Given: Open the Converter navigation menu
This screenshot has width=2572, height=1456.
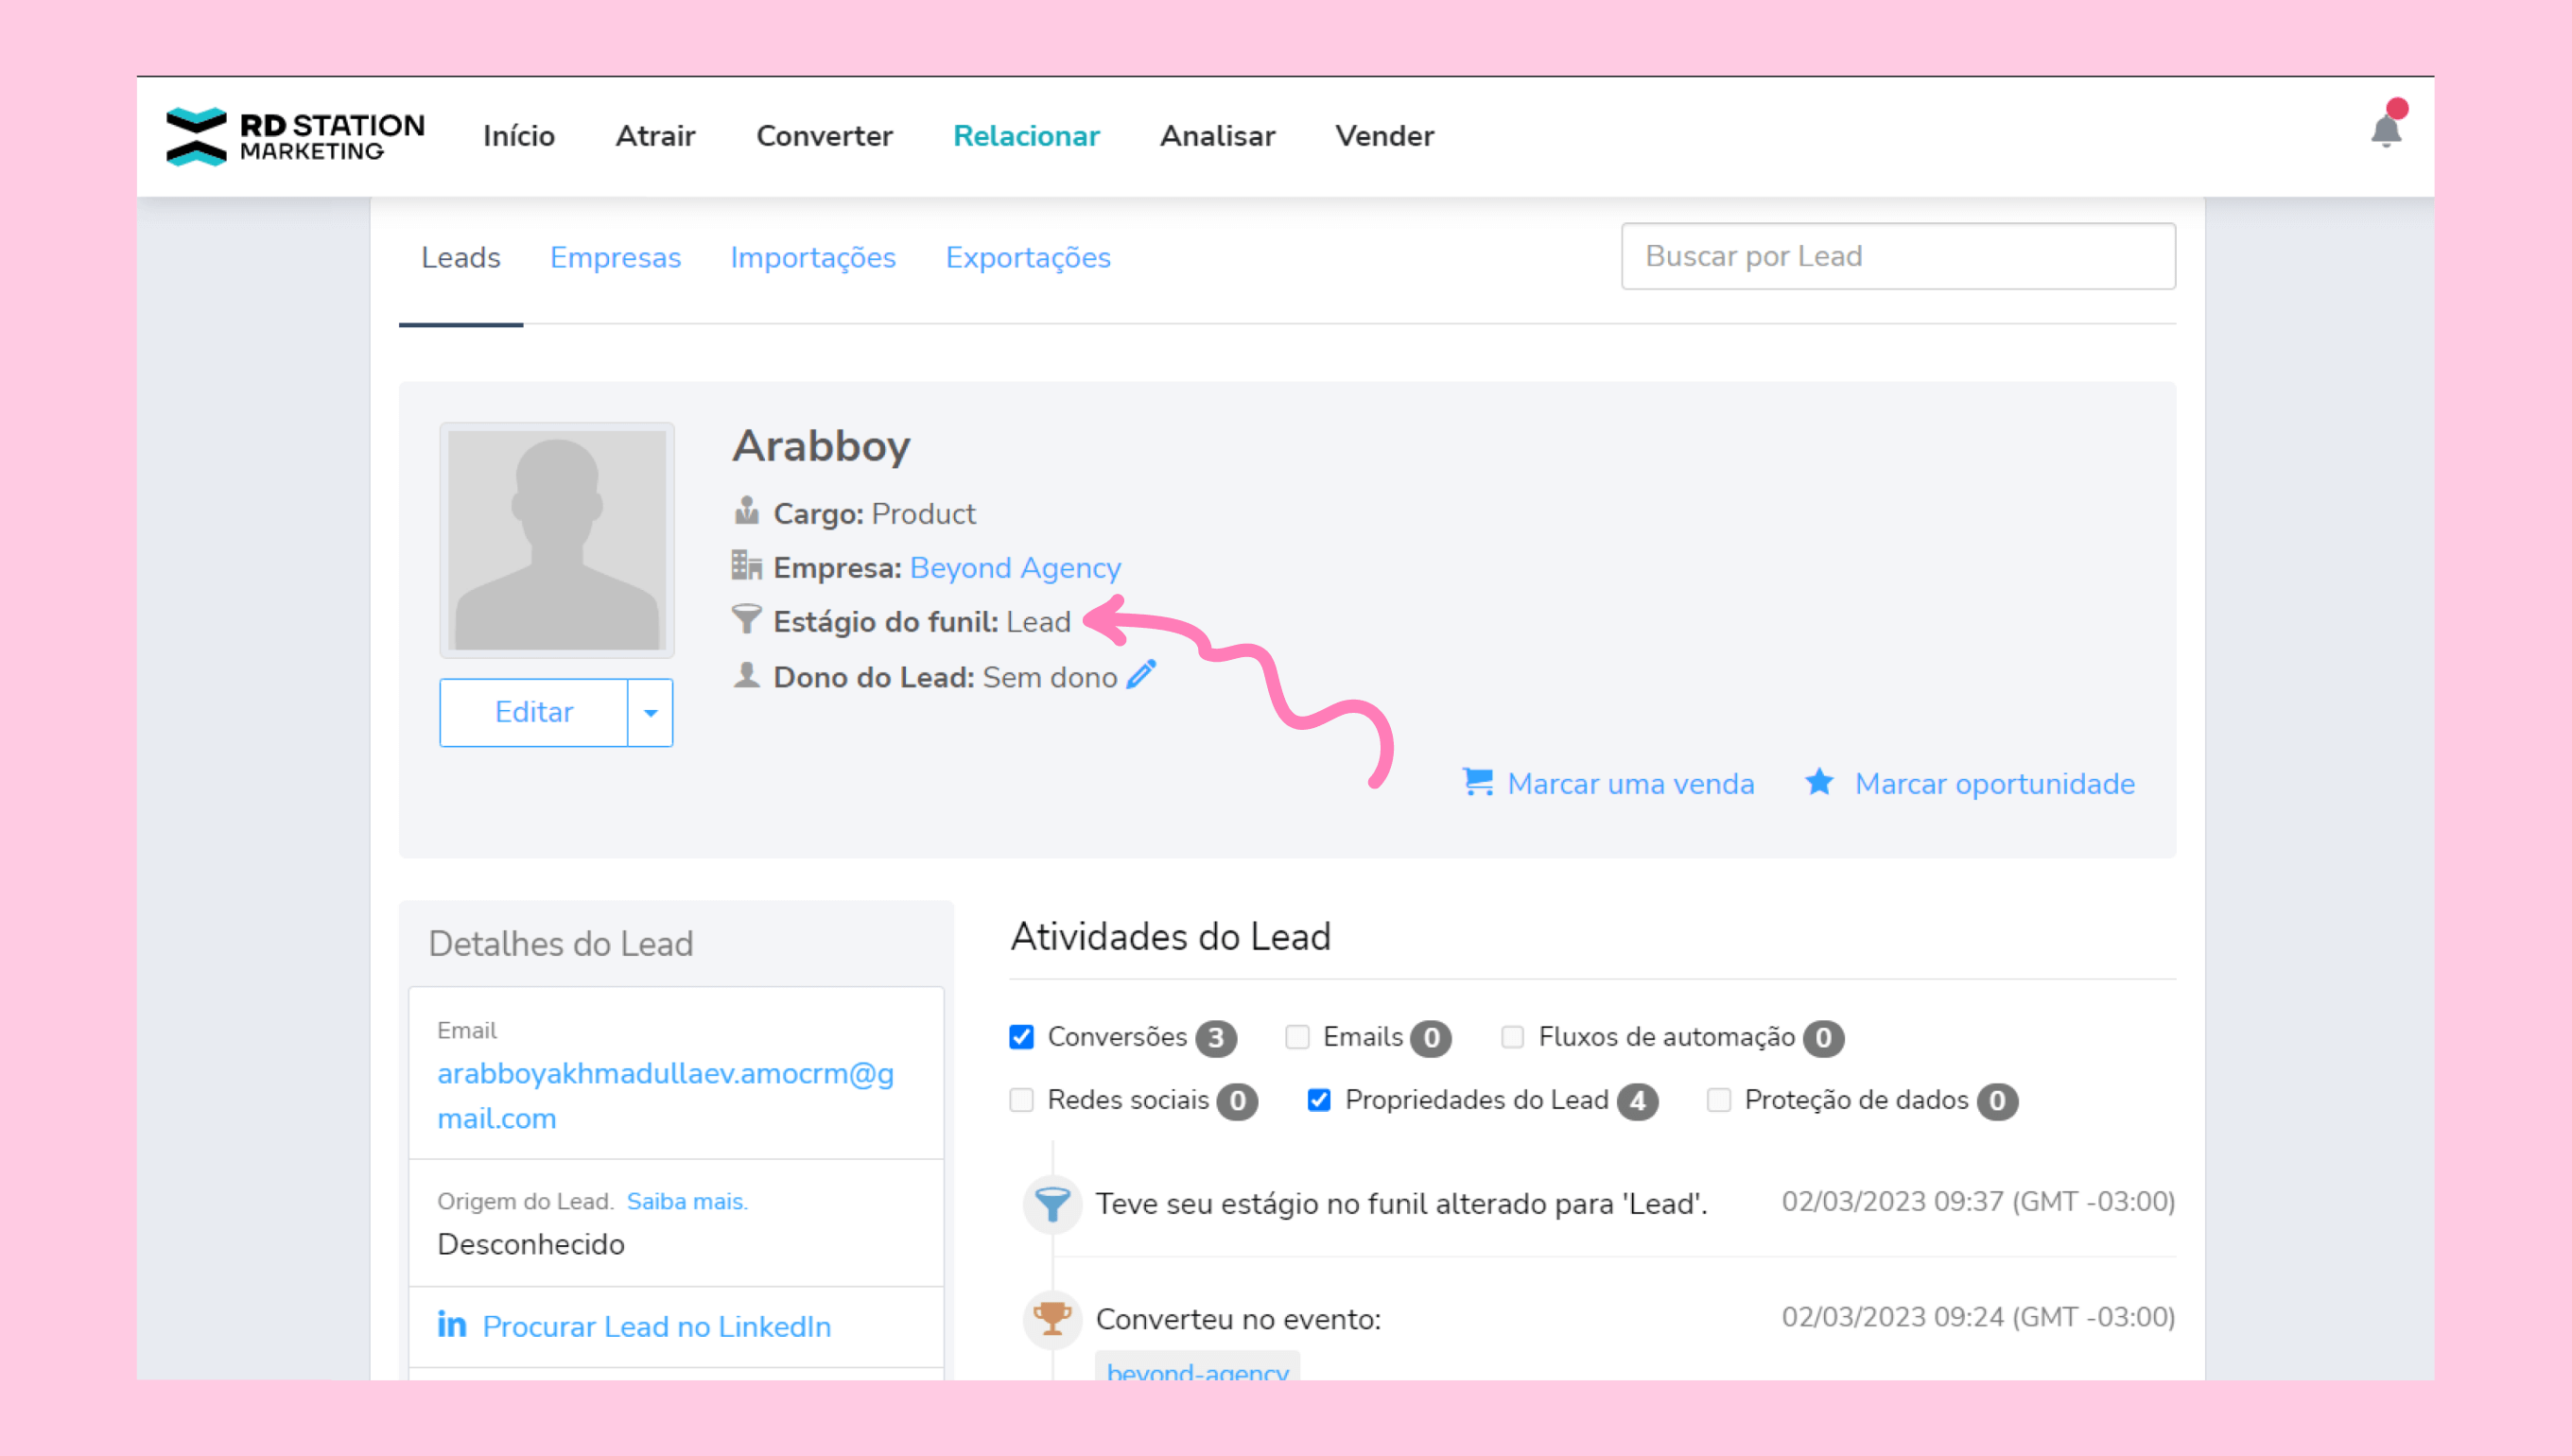Looking at the screenshot, I should (824, 136).
